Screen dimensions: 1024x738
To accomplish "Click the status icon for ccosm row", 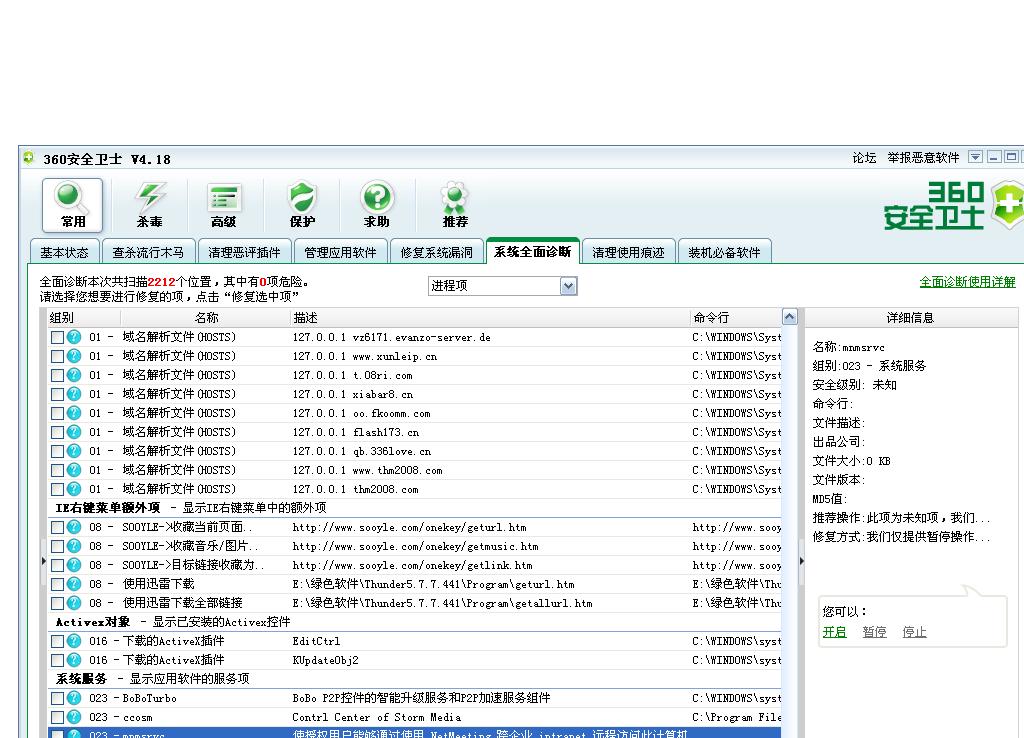I will (74, 717).
